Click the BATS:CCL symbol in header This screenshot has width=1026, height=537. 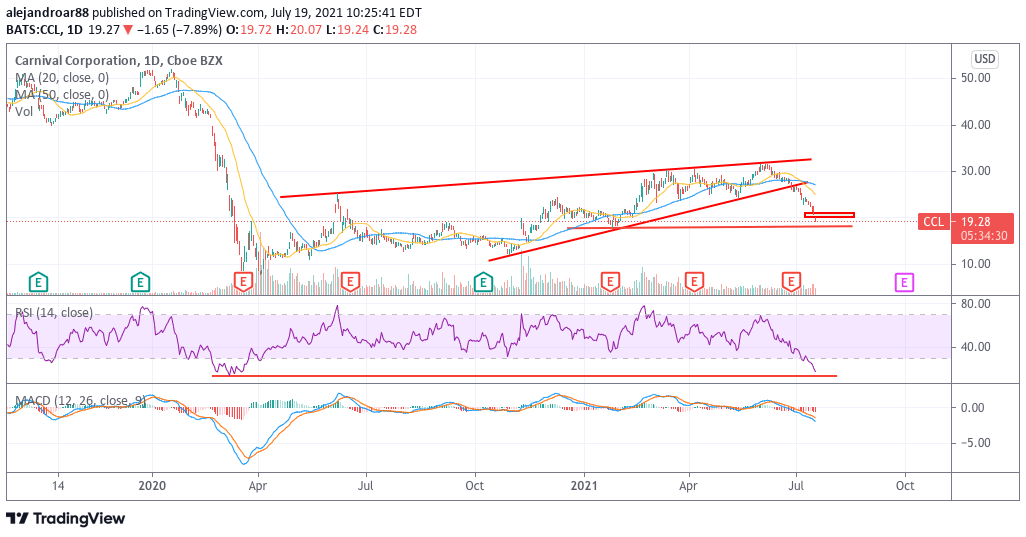tap(35, 29)
